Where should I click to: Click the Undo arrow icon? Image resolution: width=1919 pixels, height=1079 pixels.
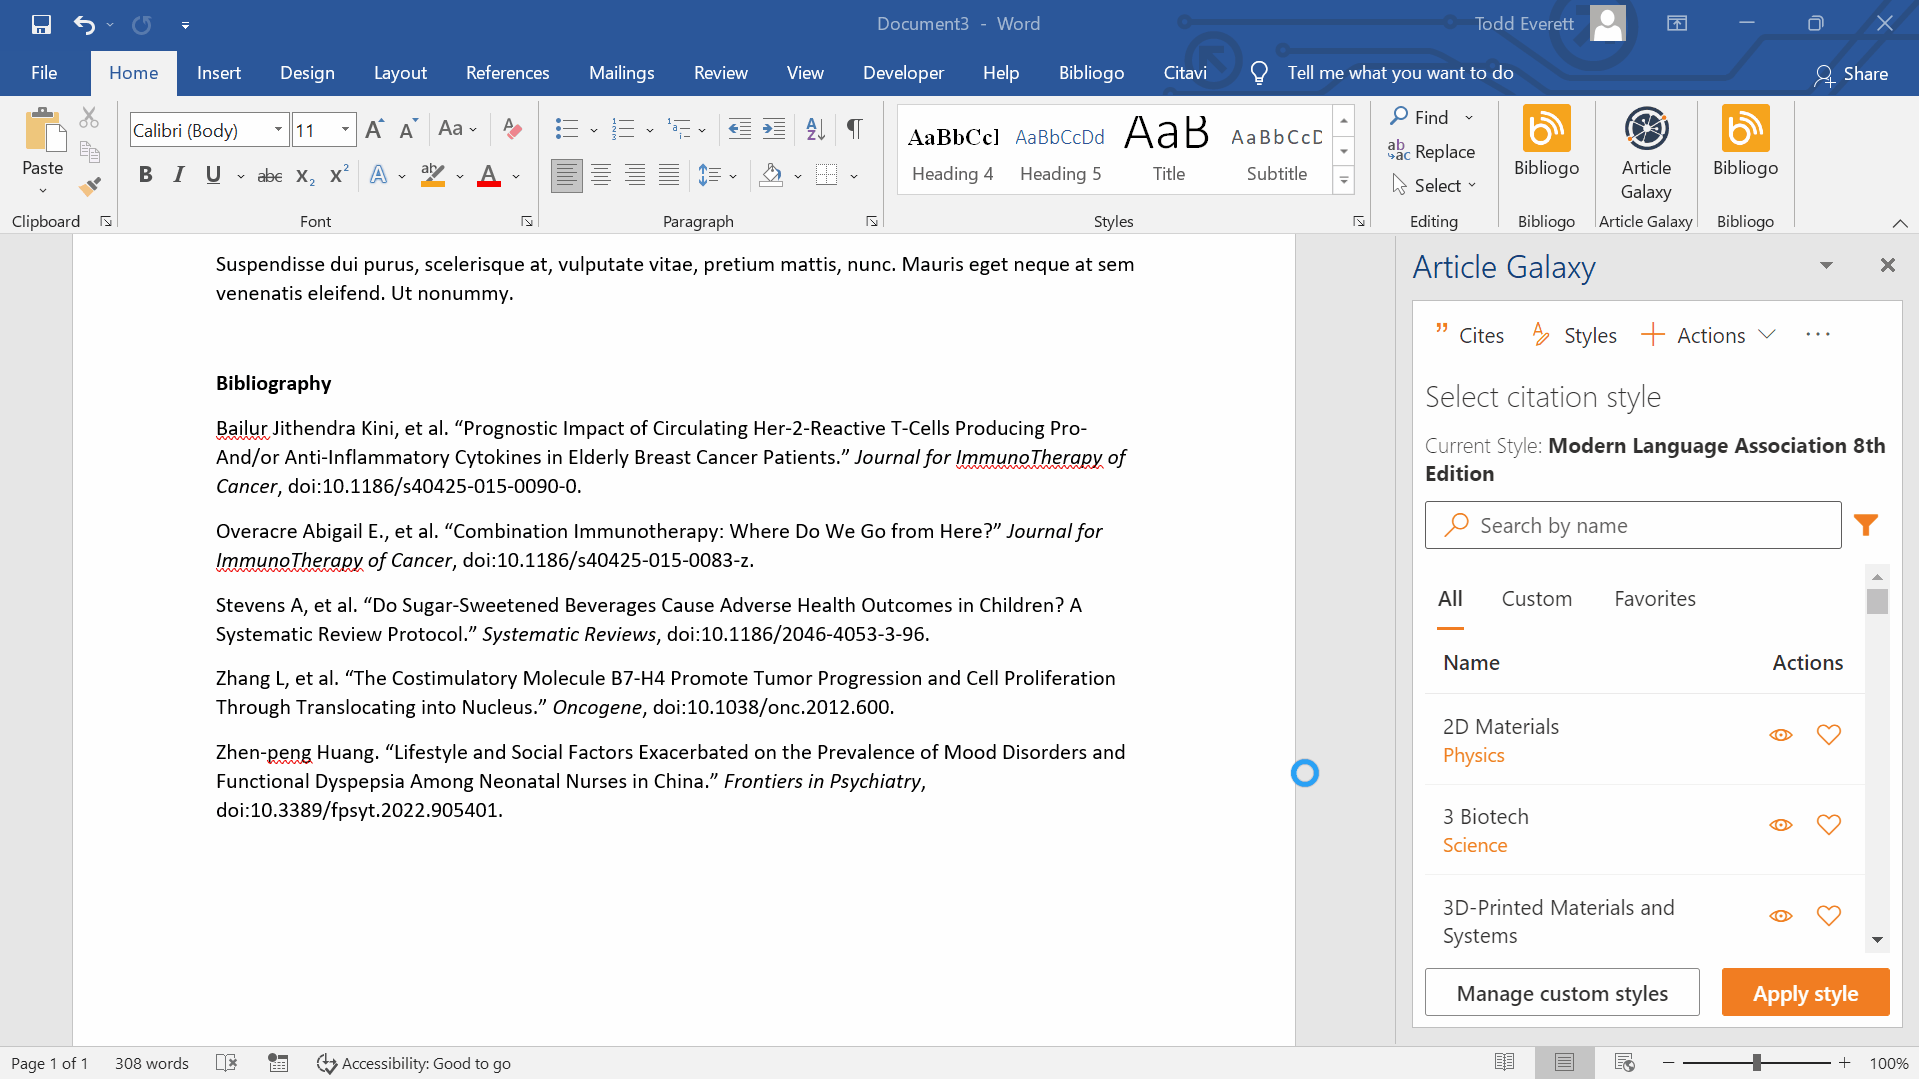coord(84,24)
